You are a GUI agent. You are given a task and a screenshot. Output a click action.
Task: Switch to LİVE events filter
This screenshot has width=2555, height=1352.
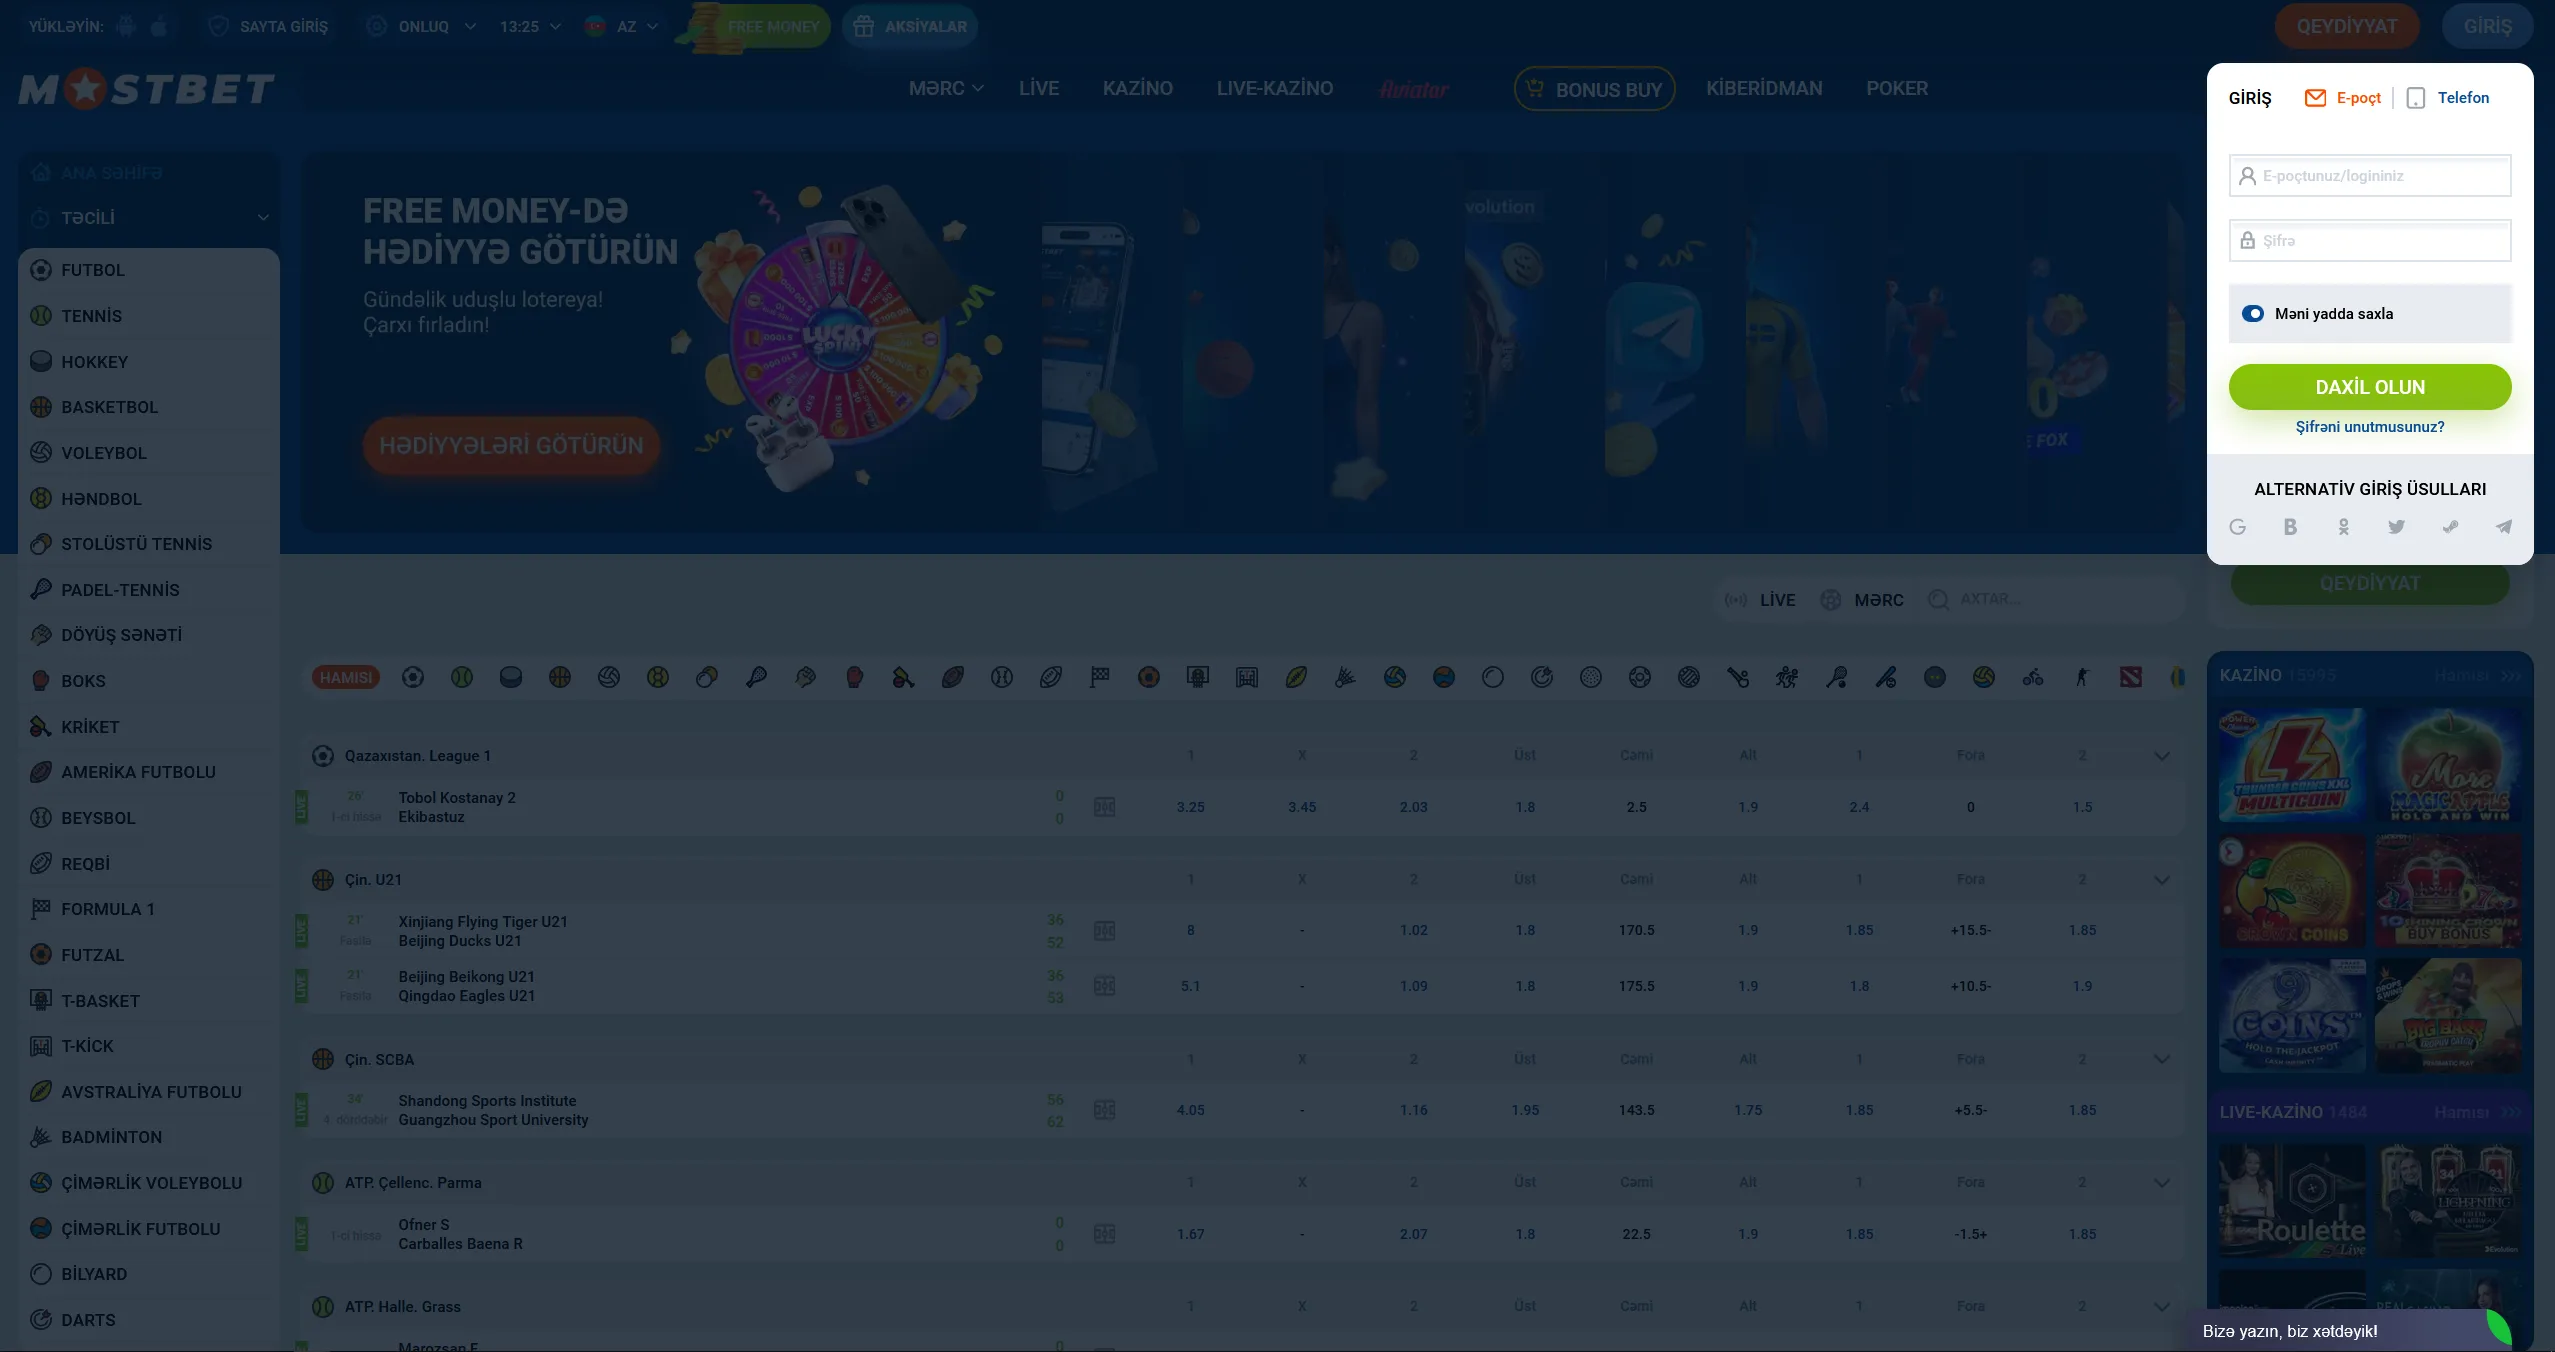pos(1760,599)
